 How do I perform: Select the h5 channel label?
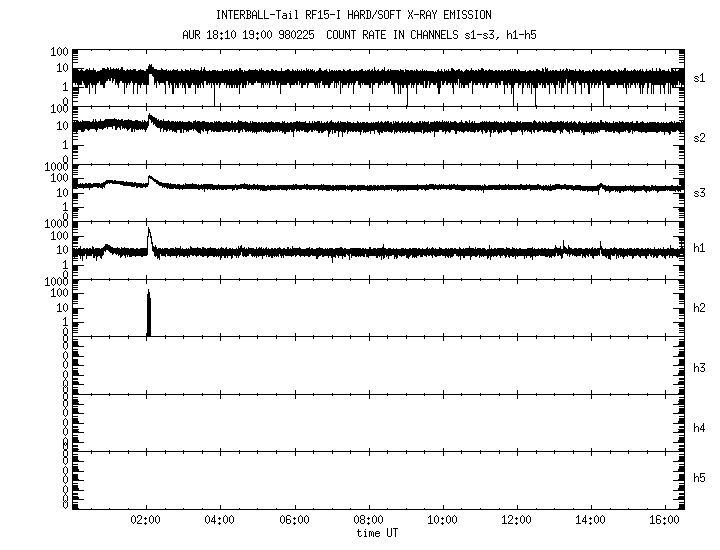699,479
